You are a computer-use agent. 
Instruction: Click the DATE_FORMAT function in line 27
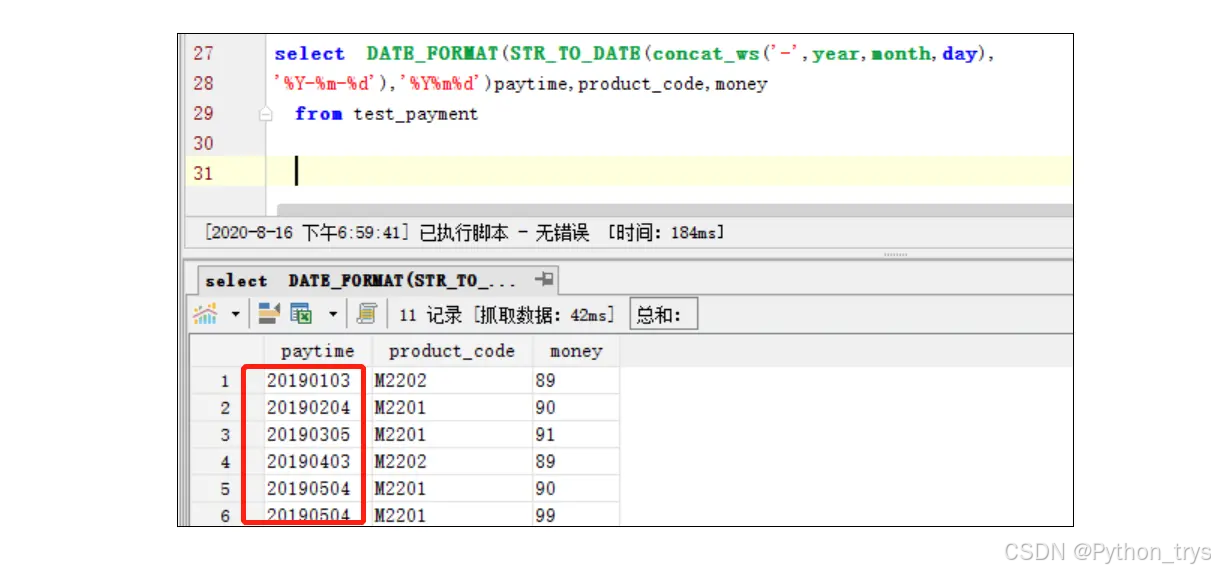[432, 54]
